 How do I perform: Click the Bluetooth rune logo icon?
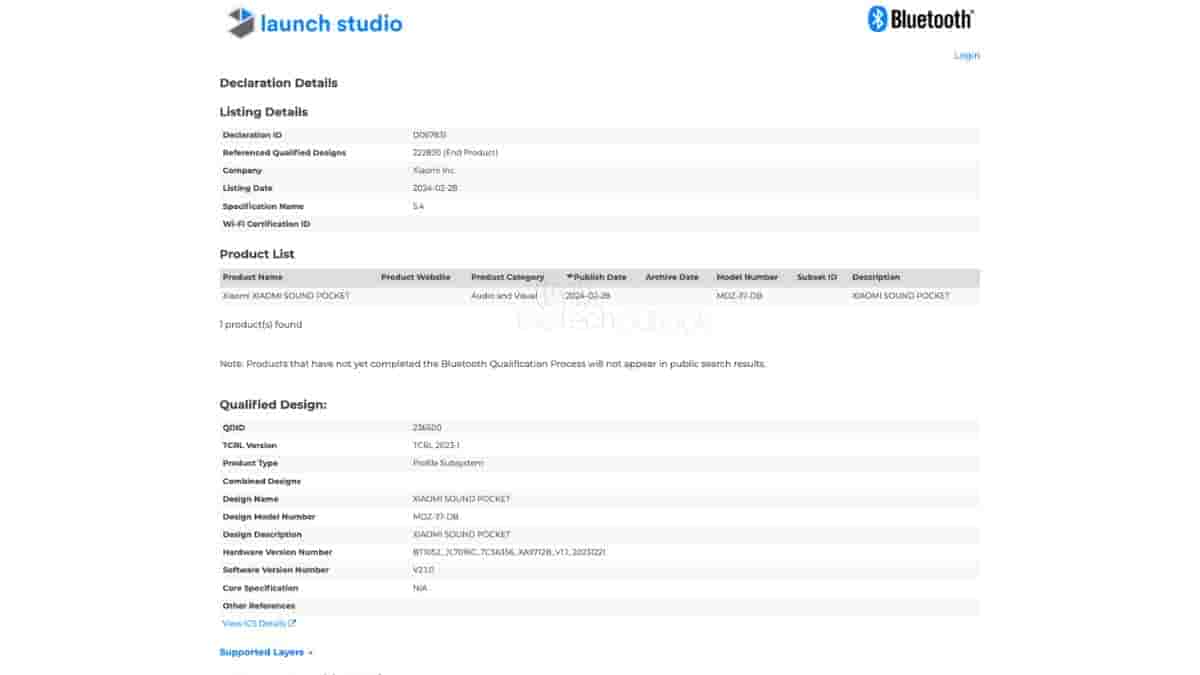click(x=877, y=19)
